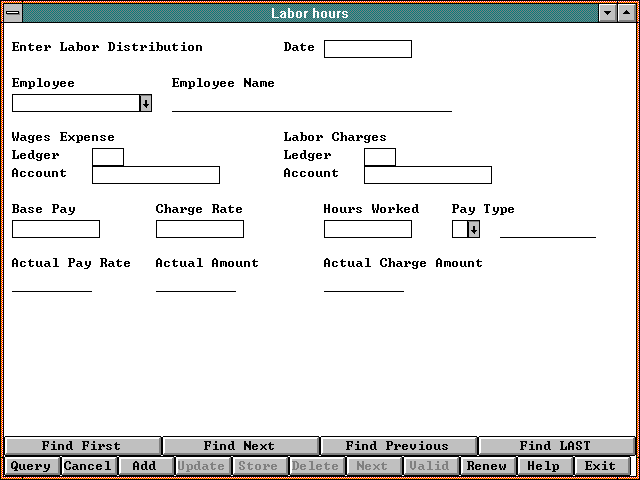Click the Labor Charges Account field
Image resolution: width=640 pixels, height=480 pixels.
[427, 175]
